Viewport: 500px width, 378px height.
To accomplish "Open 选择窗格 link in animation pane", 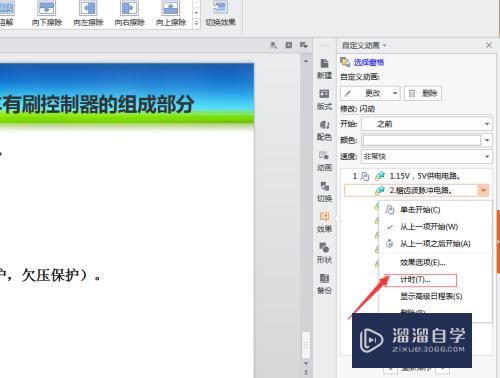I will [369, 62].
